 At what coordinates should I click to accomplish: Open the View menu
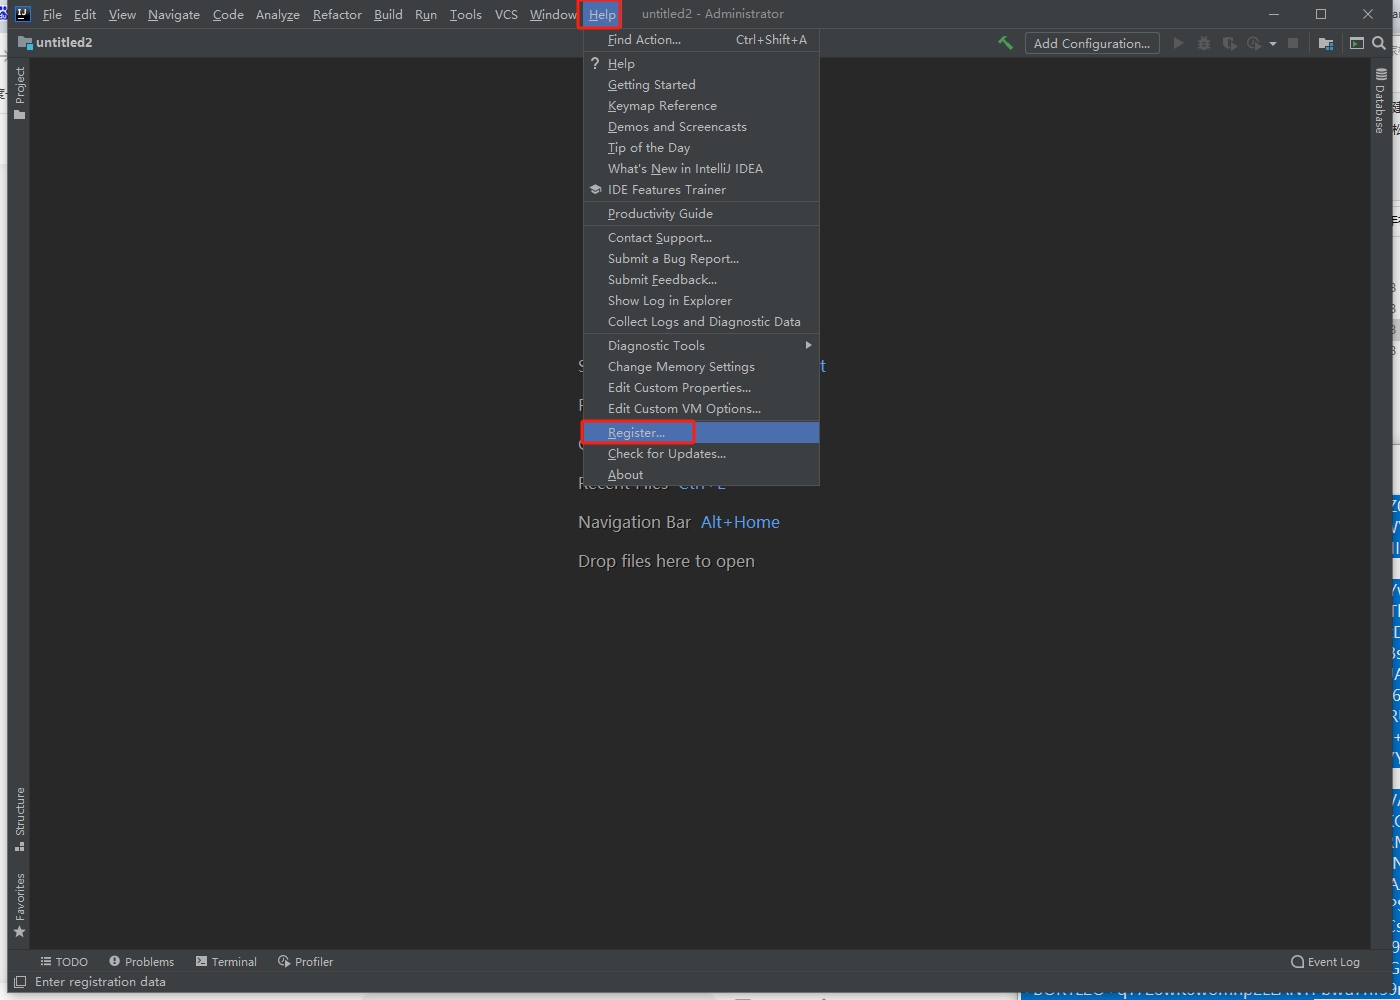pyautogui.click(x=122, y=14)
